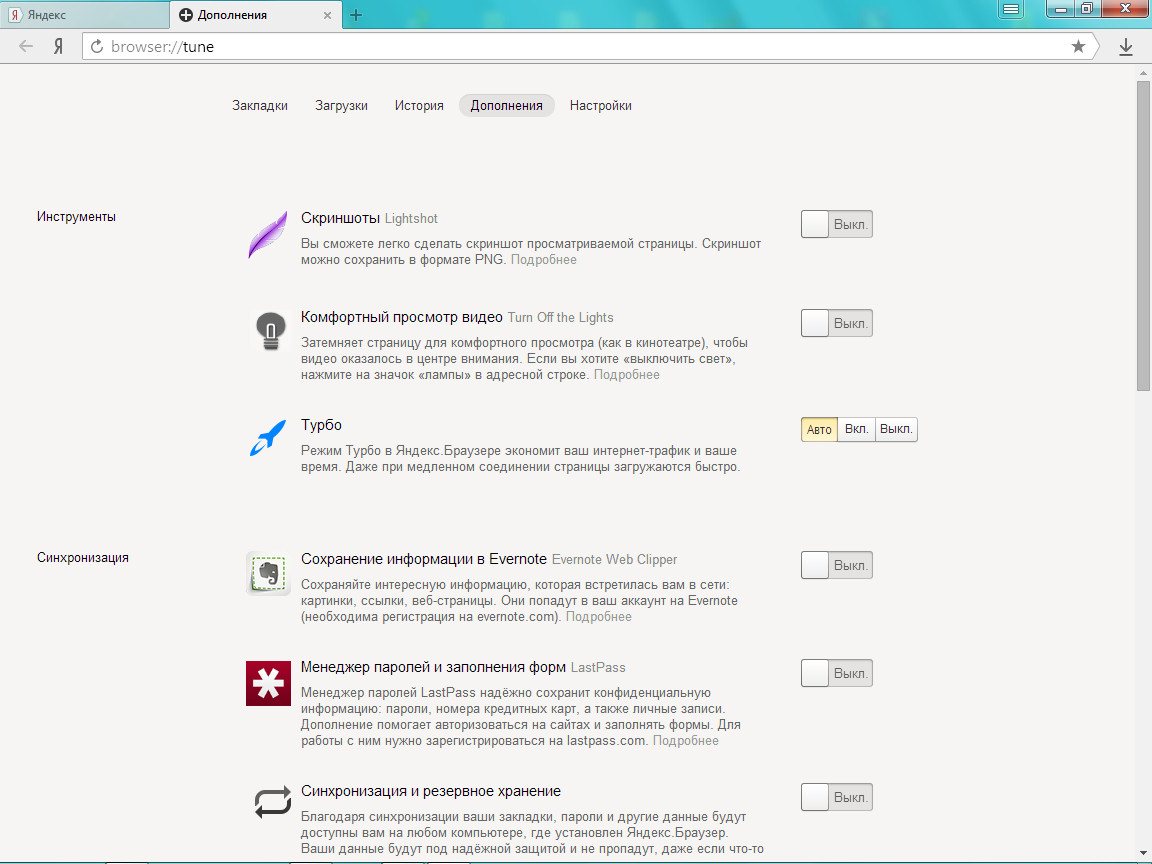Click the synchronization arrows icon
Image resolution: width=1152 pixels, height=864 pixels.
point(273,802)
